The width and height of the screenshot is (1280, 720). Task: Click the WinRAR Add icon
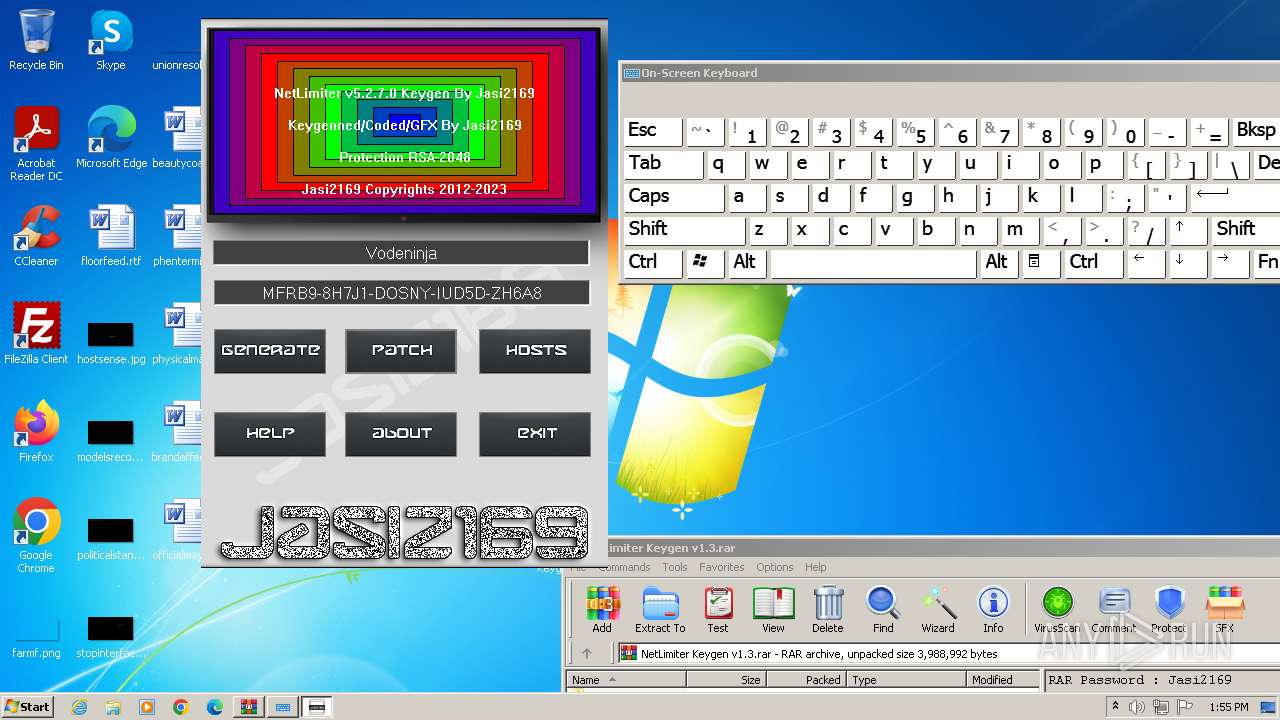coord(602,610)
